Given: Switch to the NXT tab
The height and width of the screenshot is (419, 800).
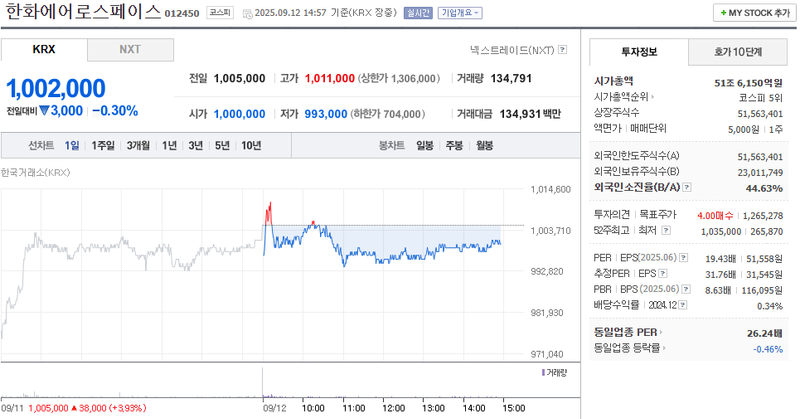Looking at the screenshot, I should click(130, 50).
